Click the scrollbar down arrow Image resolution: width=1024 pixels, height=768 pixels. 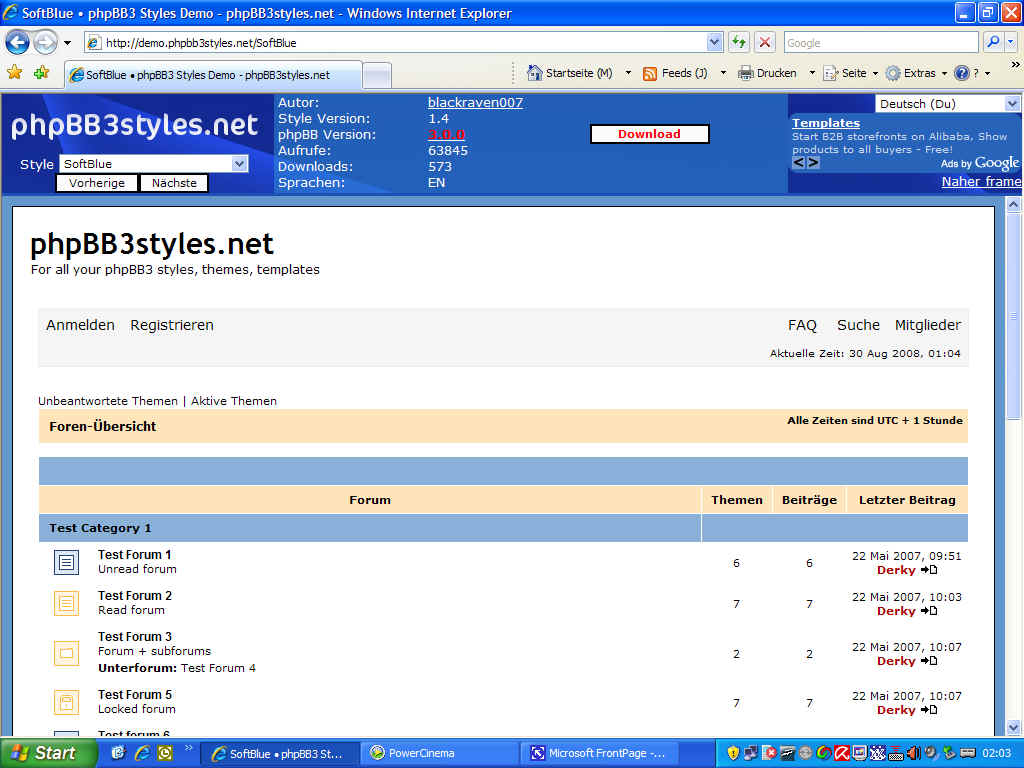(1014, 727)
